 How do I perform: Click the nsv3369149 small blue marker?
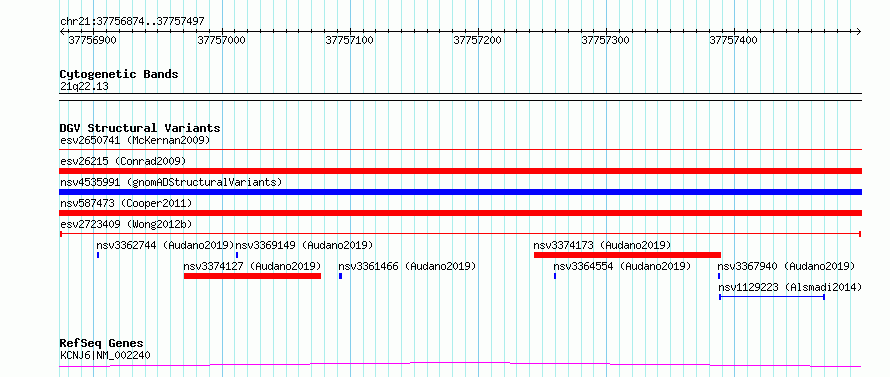pos(237,255)
